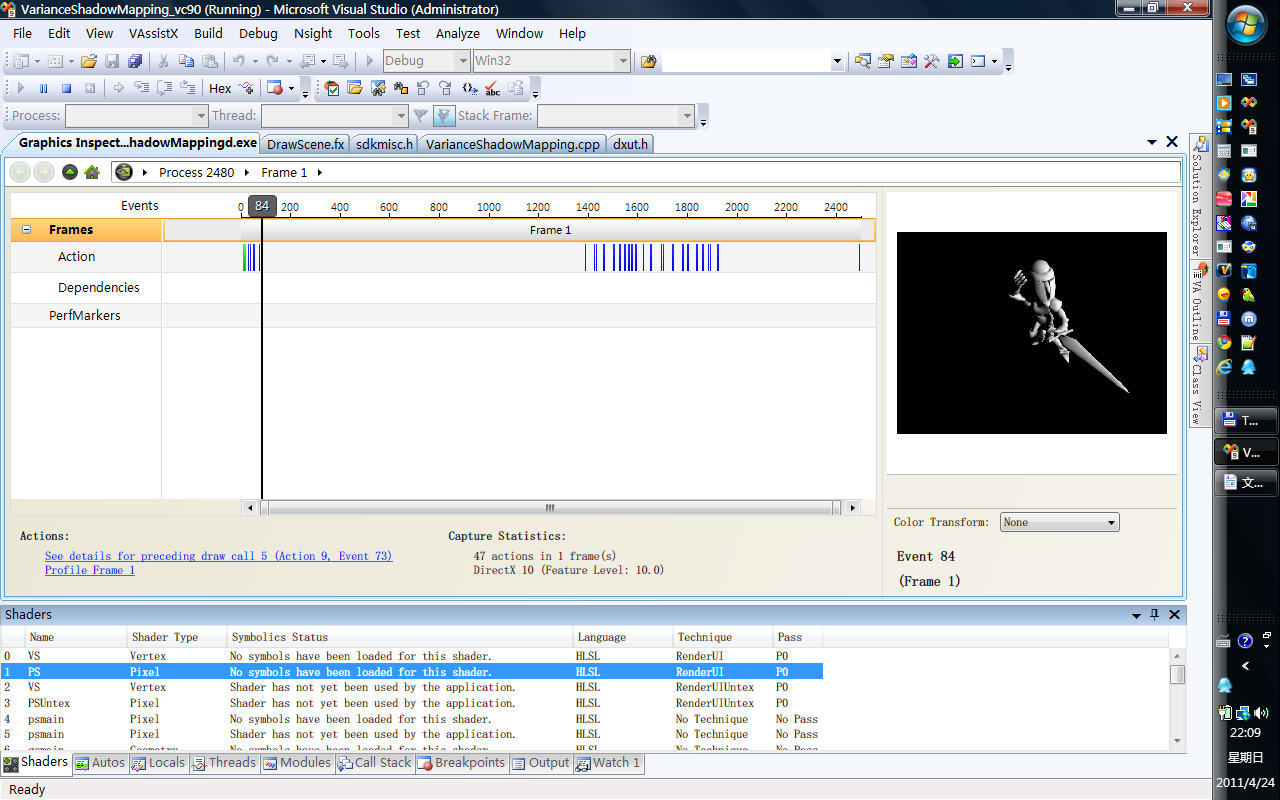Toggle the highlighted thread filter icon
The height and width of the screenshot is (800, 1280).
[444, 116]
